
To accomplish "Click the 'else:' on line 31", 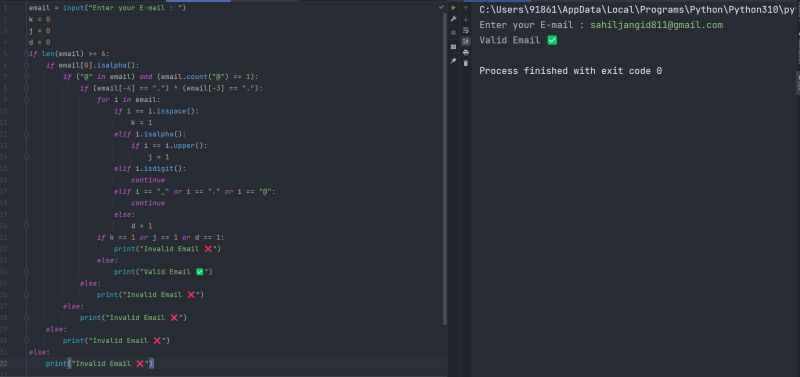I will click(x=39, y=352).
